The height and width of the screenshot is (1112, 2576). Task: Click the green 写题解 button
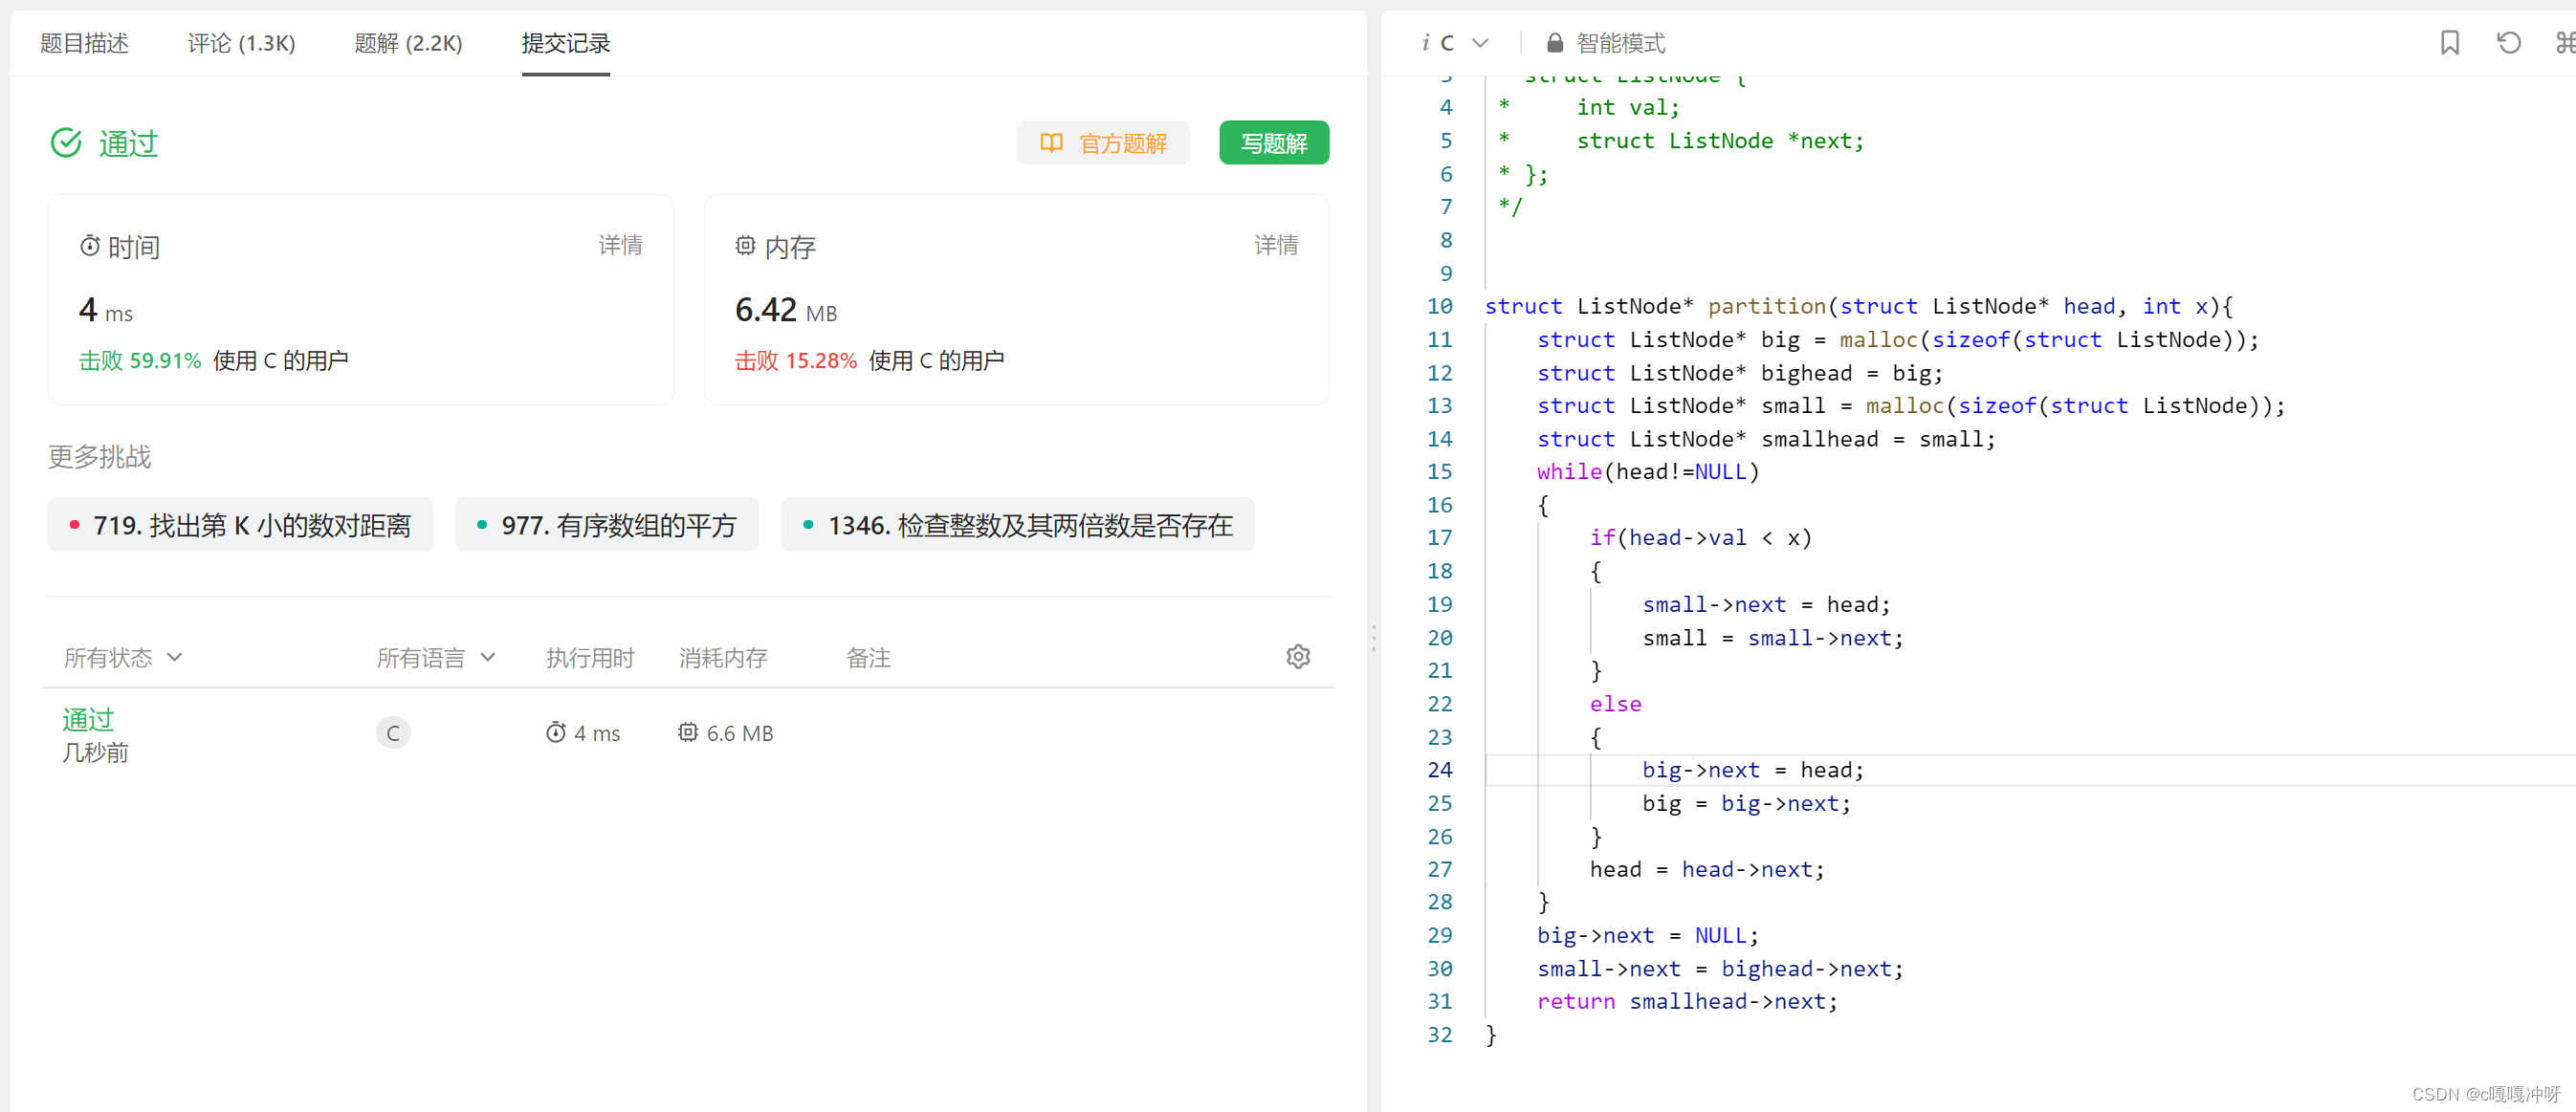1273,143
